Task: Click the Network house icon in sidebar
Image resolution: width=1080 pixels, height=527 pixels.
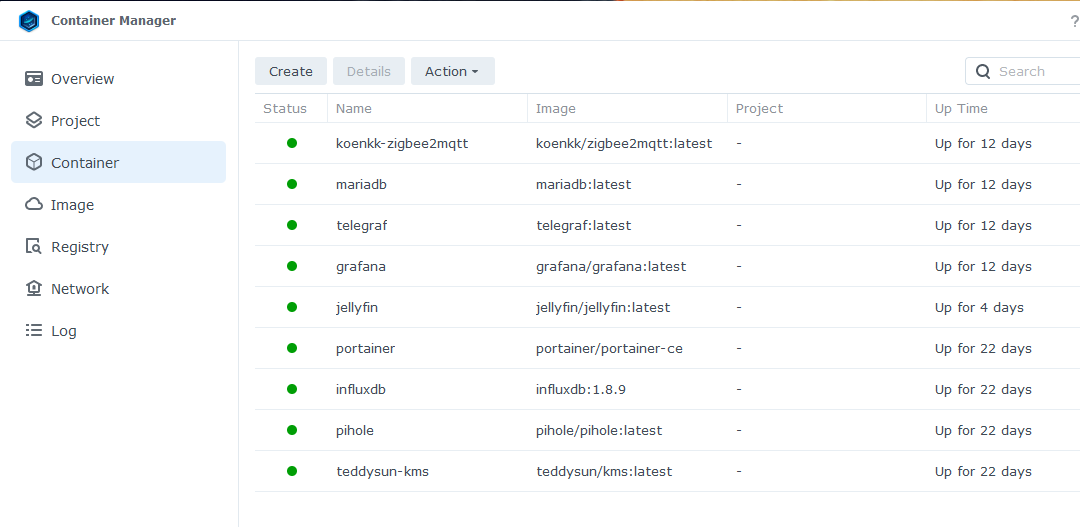Action: point(34,289)
